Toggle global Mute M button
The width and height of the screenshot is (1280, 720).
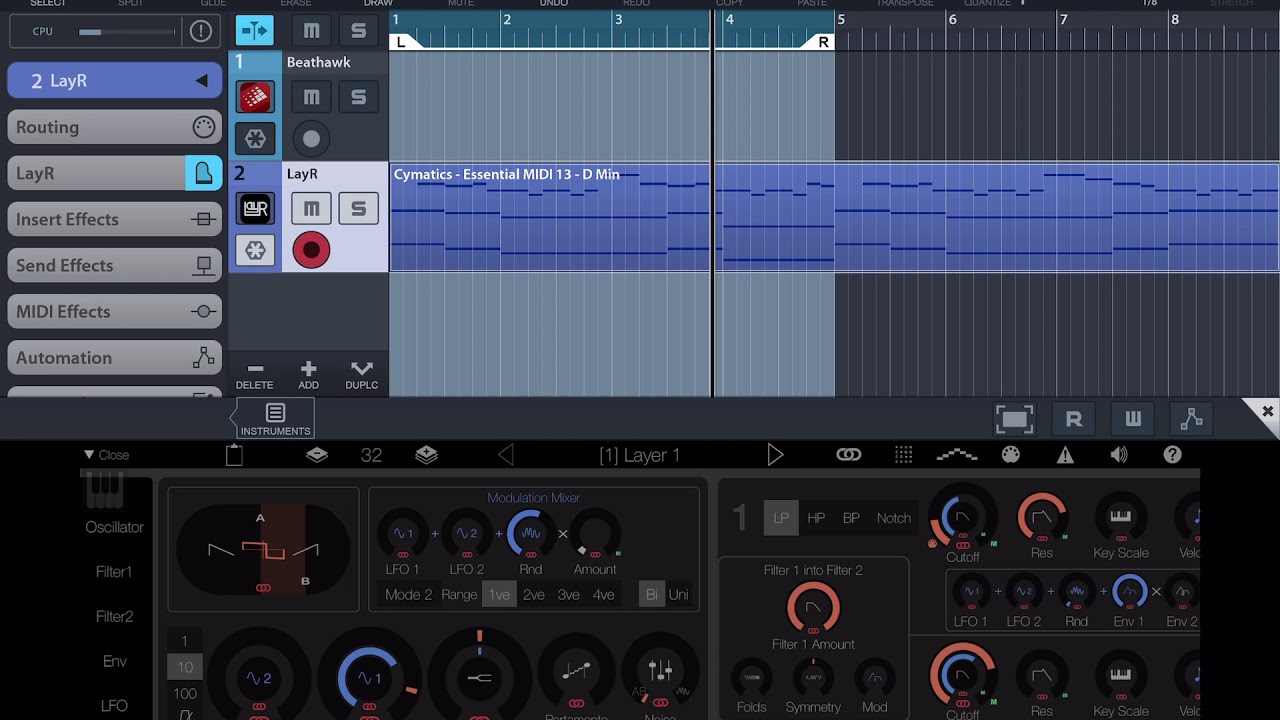pos(312,31)
